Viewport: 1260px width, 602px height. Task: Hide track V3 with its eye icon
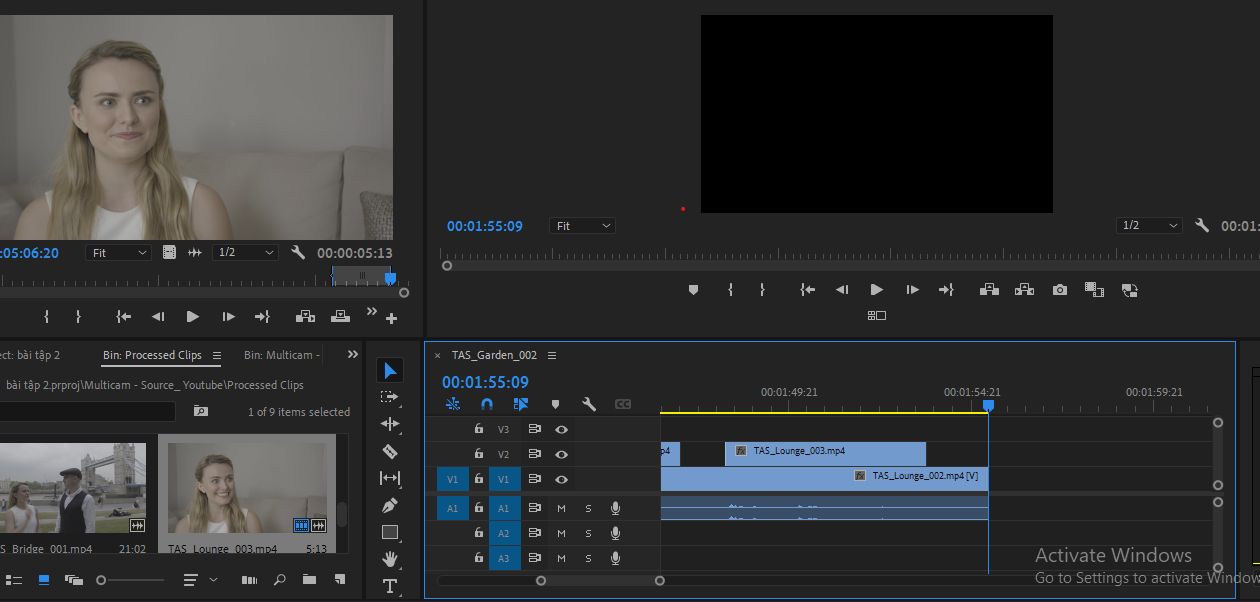pos(562,429)
